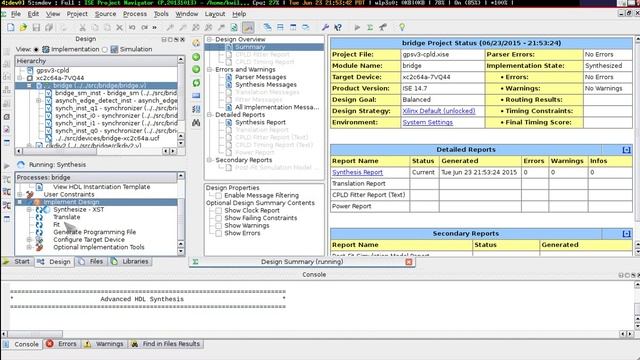This screenshot has width=640, height=360.
Task: Click the green sigma icon on Design Summary tab
Action: point(196,262)
